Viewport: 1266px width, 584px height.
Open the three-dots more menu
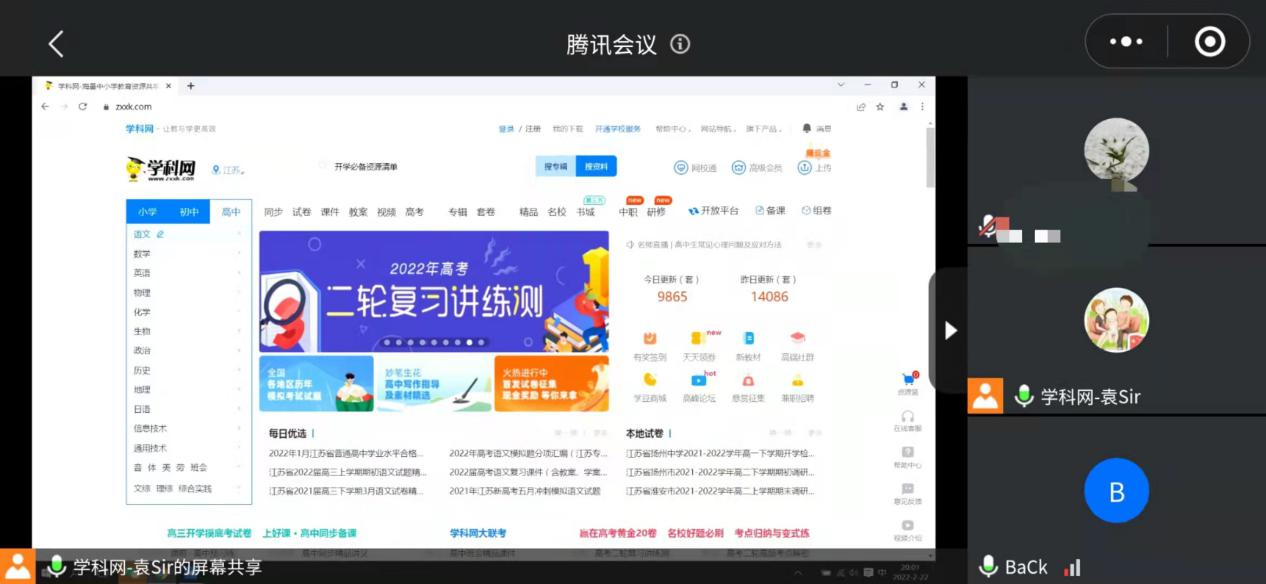click(1126, 42)
